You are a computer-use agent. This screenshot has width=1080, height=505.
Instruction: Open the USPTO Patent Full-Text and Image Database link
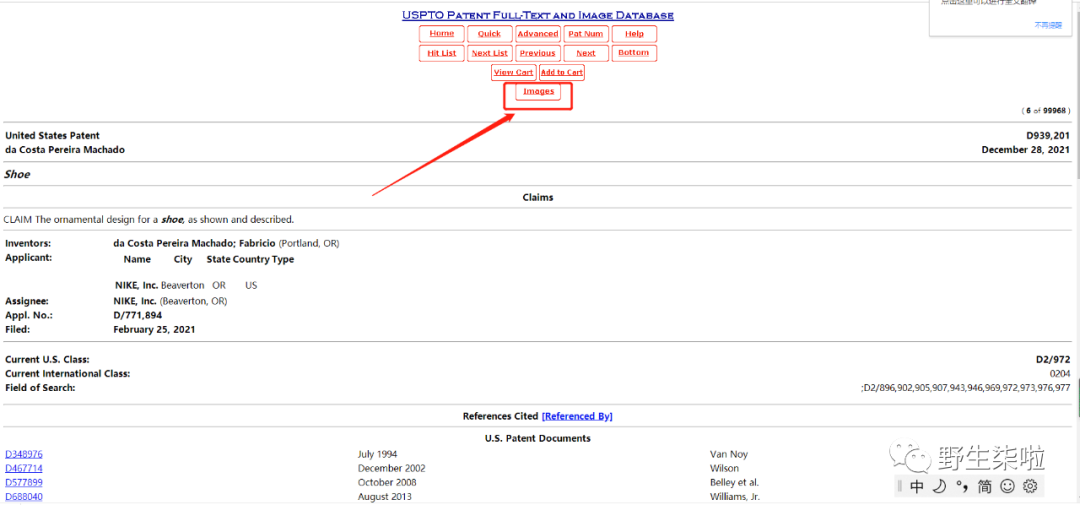click(538, 15)
